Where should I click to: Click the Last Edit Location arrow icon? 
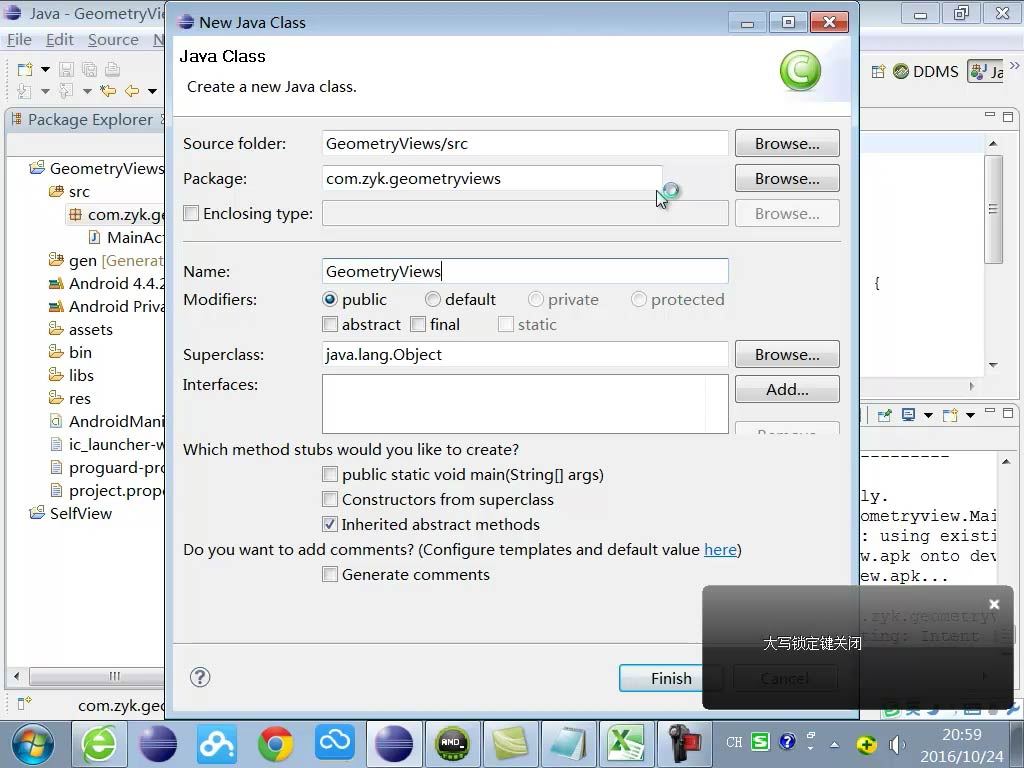coord(108,91)
